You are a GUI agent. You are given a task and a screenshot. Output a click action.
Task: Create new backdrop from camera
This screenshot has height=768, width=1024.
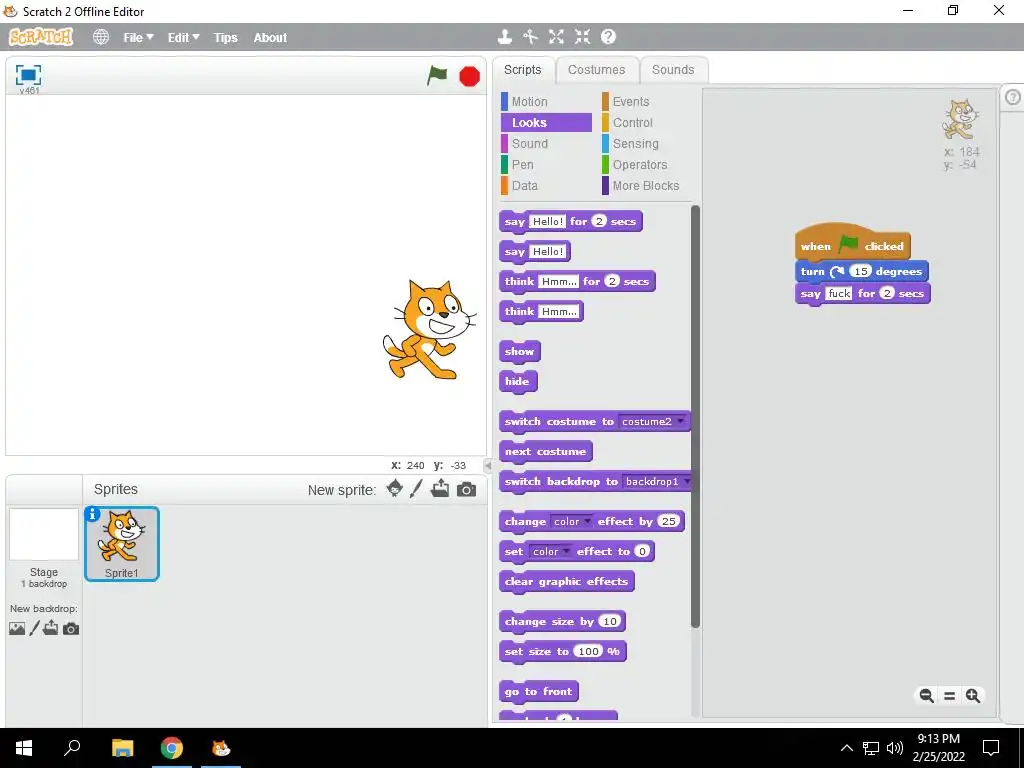[x=71, y=629]
